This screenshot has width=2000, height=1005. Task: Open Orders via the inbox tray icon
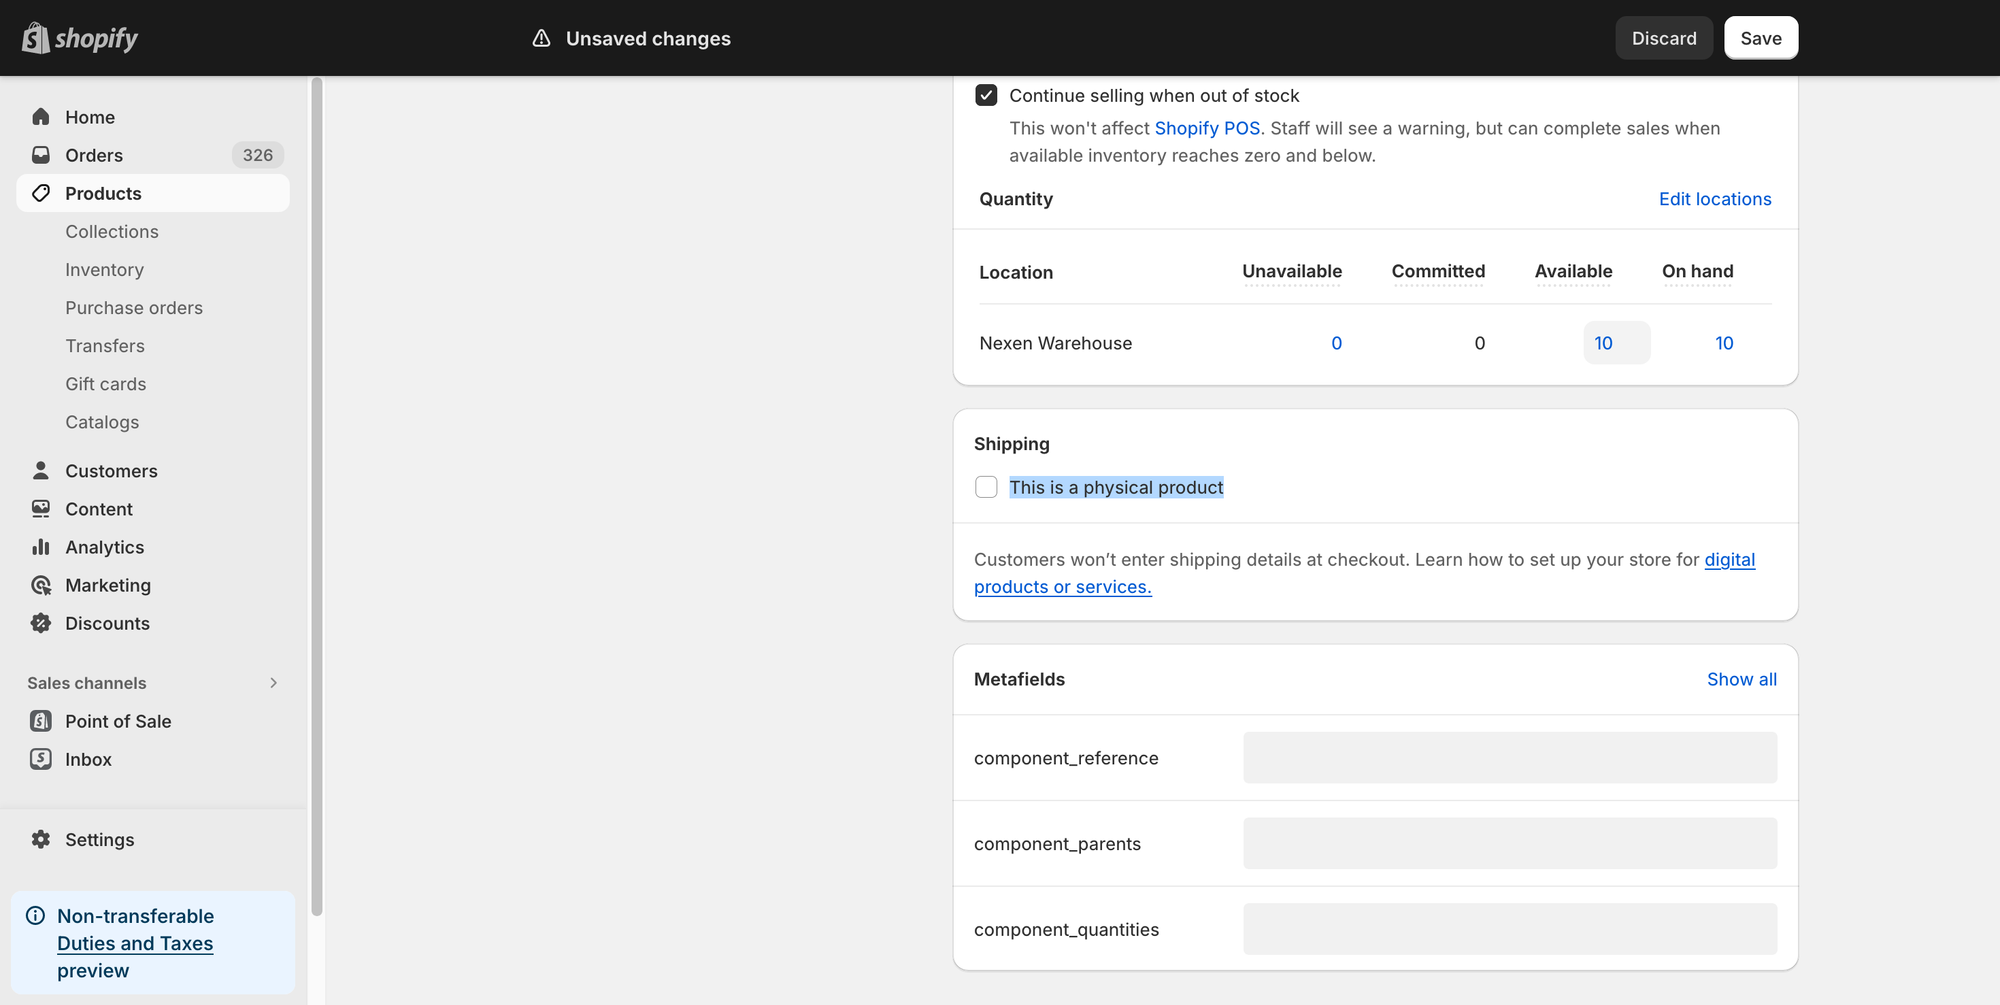[x=41, y=155]
